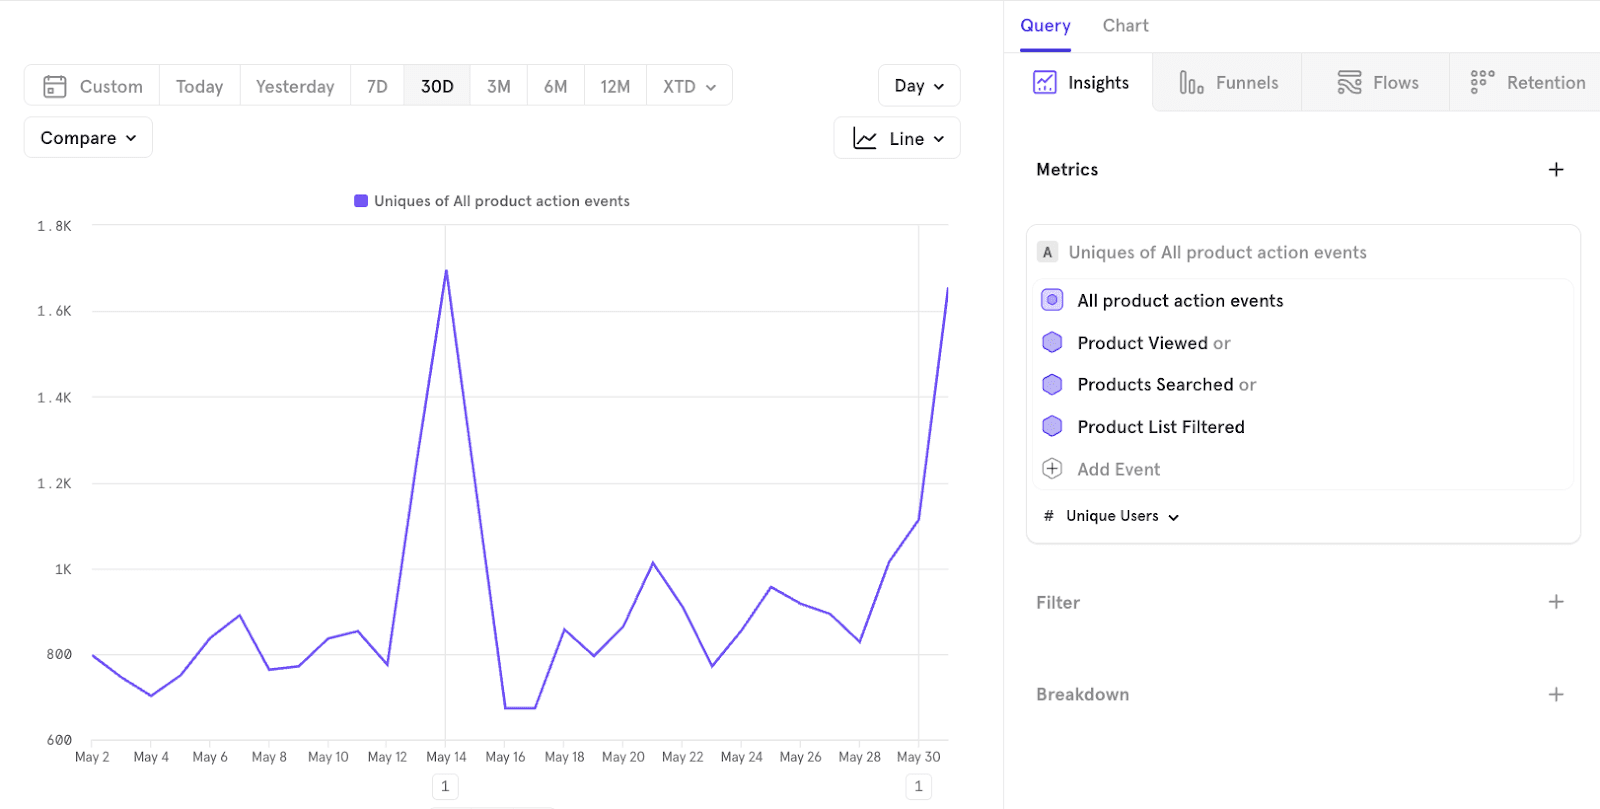Screen dimensions: 1600x809
Task: Click the Flows icon
Action: click(1349, 83)
